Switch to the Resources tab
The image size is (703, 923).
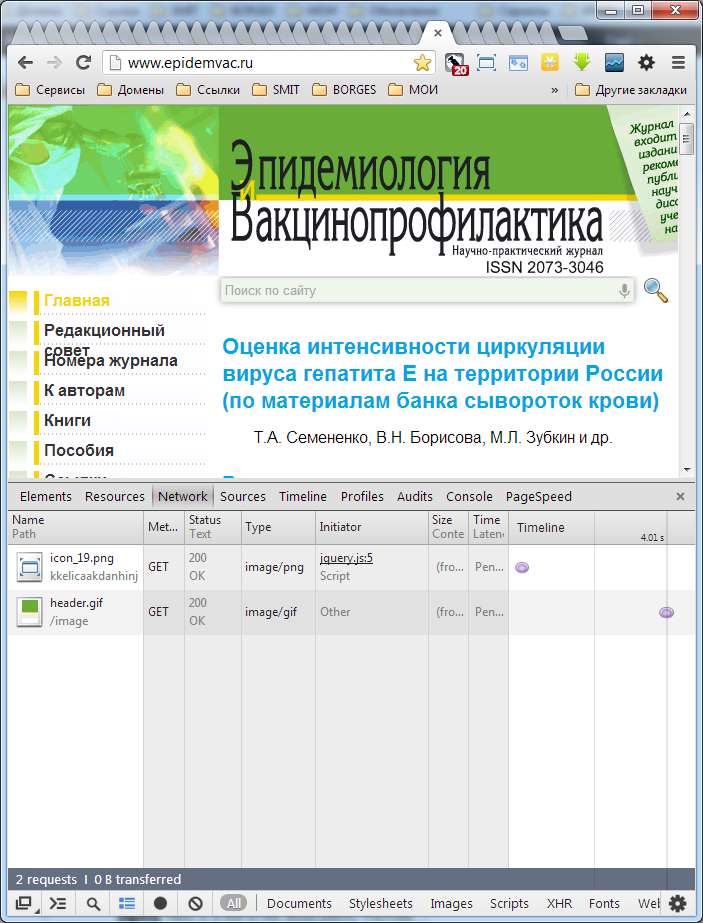pos(114,496)
